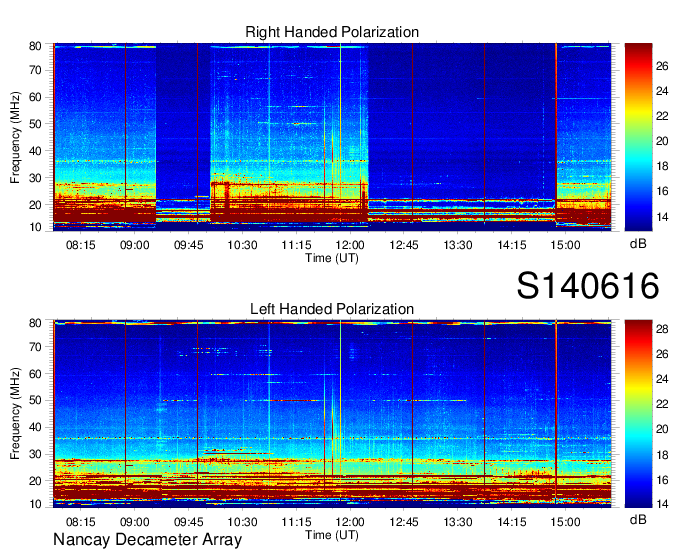Viewport: 680px width, 552px height.
Task: Click the 09:45 tick label on bottom plot
Action: (189, 522)
